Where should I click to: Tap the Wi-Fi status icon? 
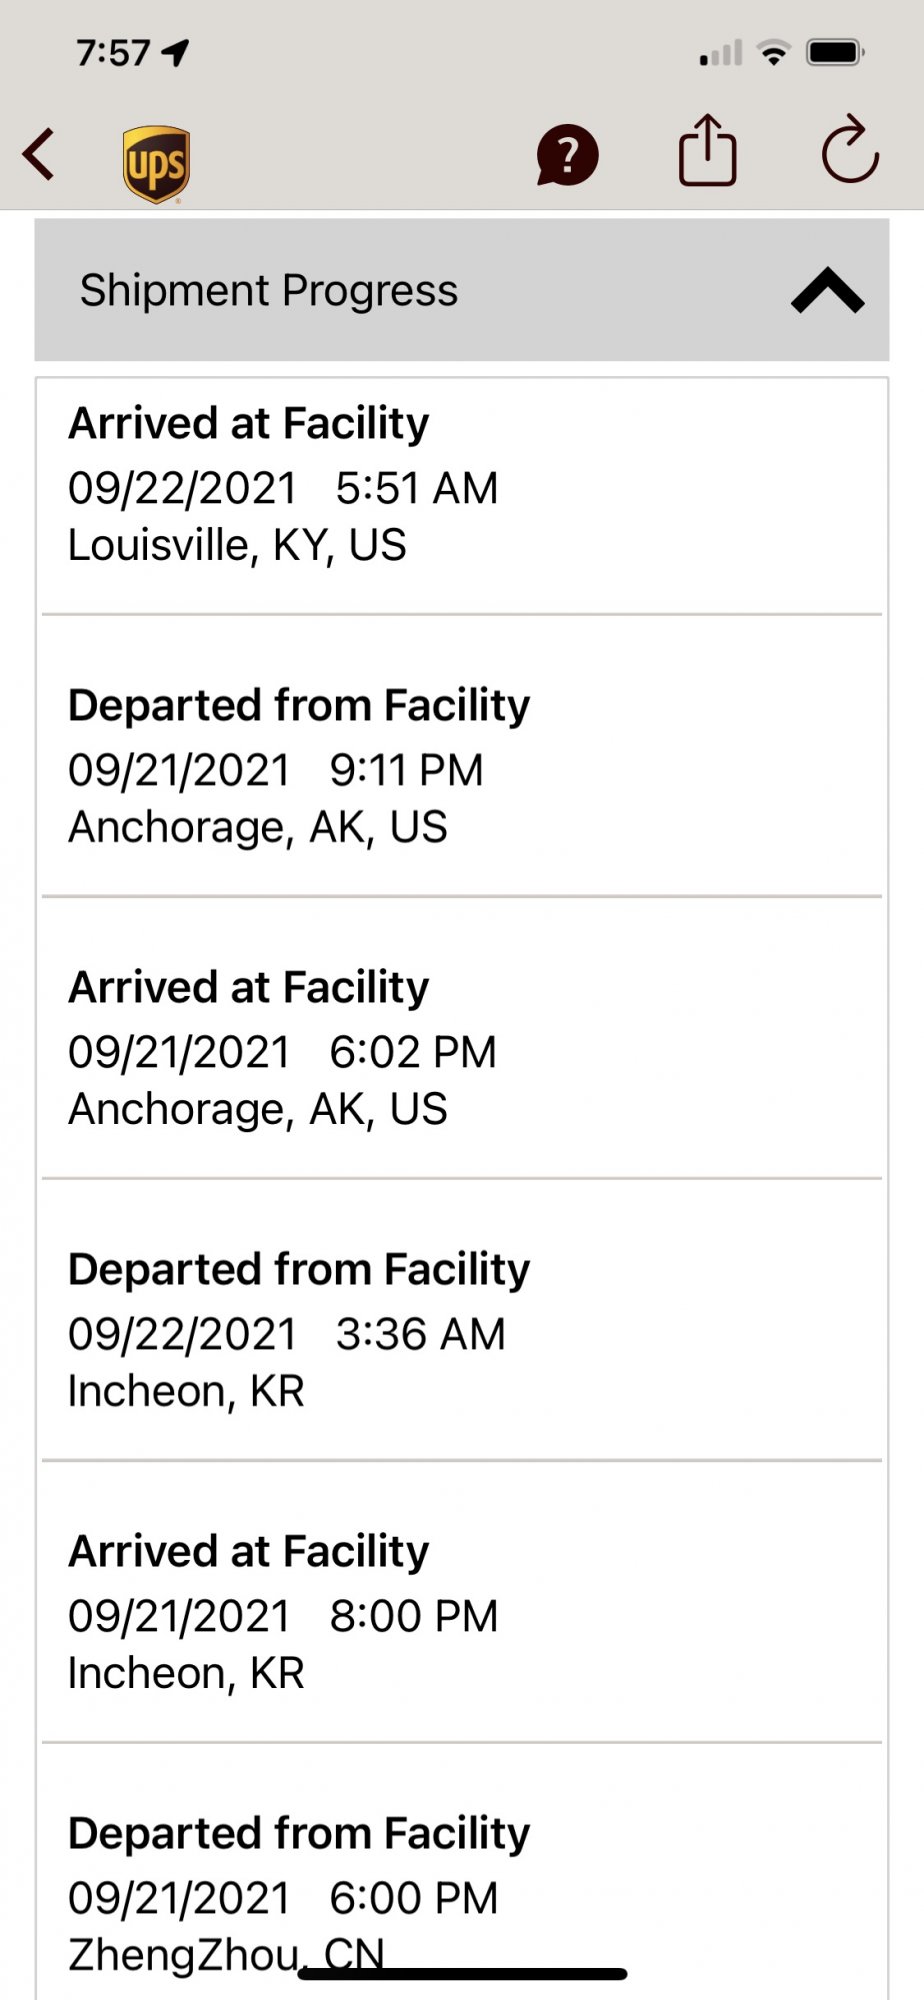tap(773, 52)
